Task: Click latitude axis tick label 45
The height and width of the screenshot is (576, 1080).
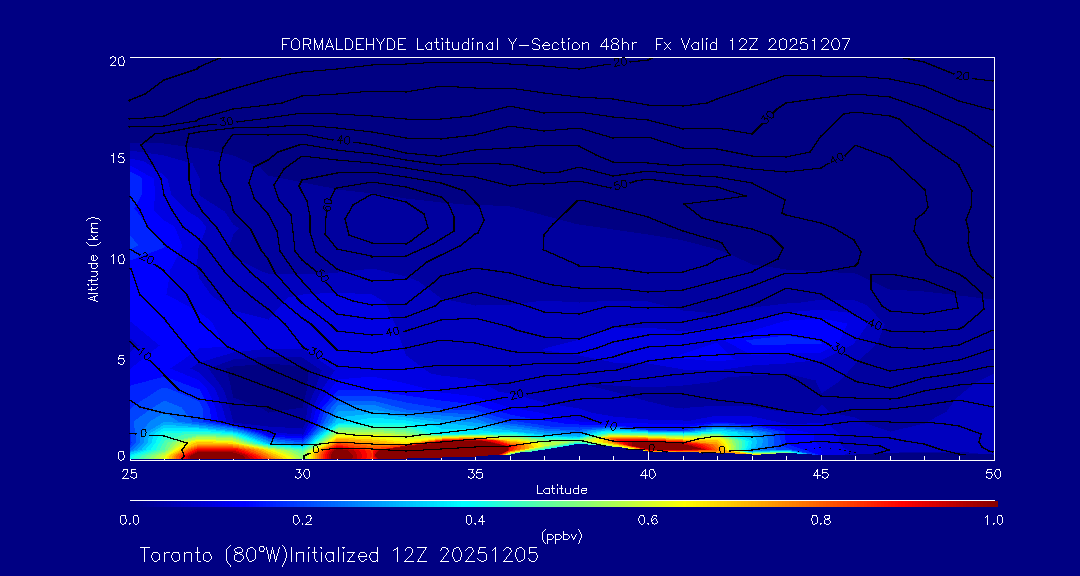Action: coord(821,474)
